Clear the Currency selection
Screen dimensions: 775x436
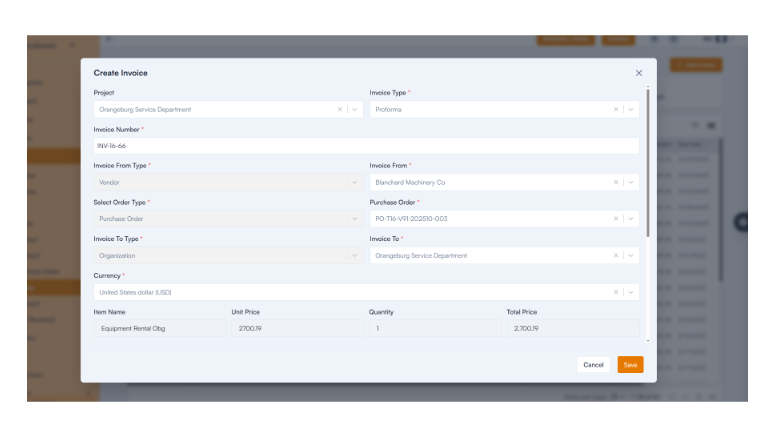[615, 292]
